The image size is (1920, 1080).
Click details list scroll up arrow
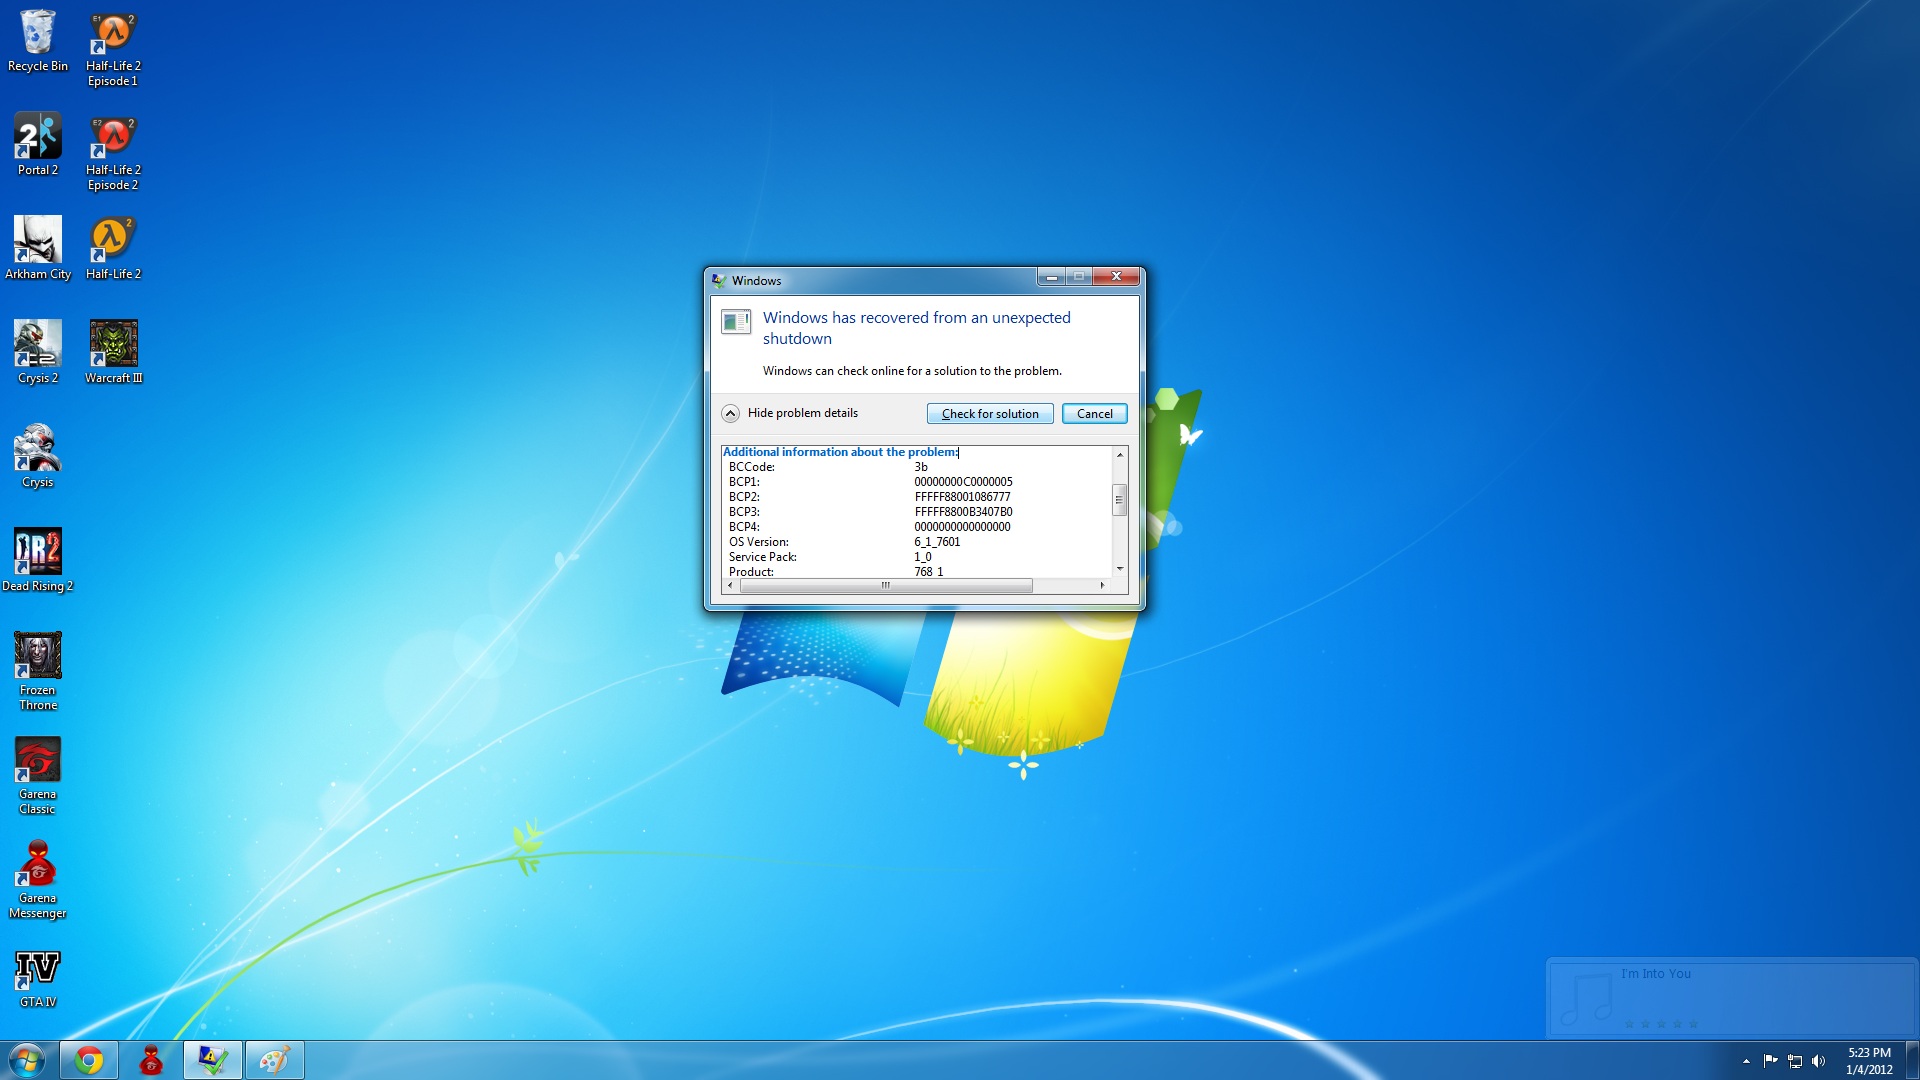click(x=1120, y=455)
